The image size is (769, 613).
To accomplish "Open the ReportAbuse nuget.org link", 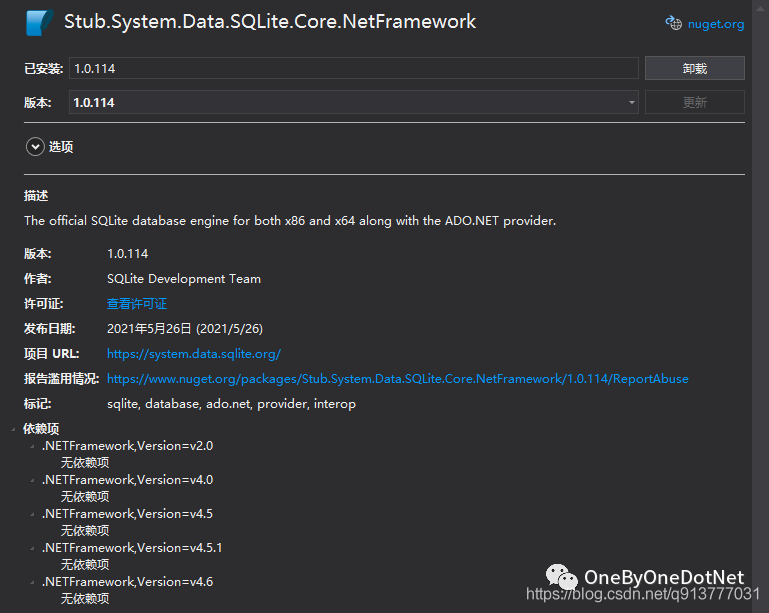I will [397, 379].
